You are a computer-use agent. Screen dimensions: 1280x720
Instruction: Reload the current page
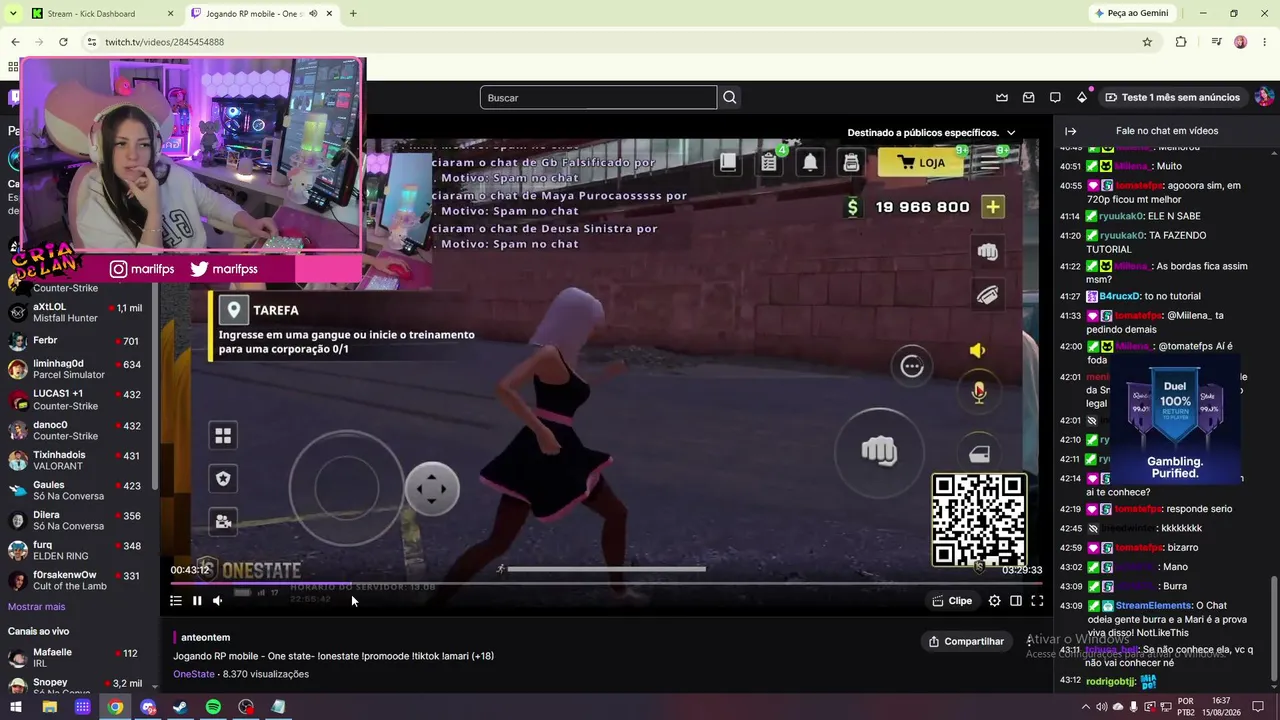coord(63,42)
